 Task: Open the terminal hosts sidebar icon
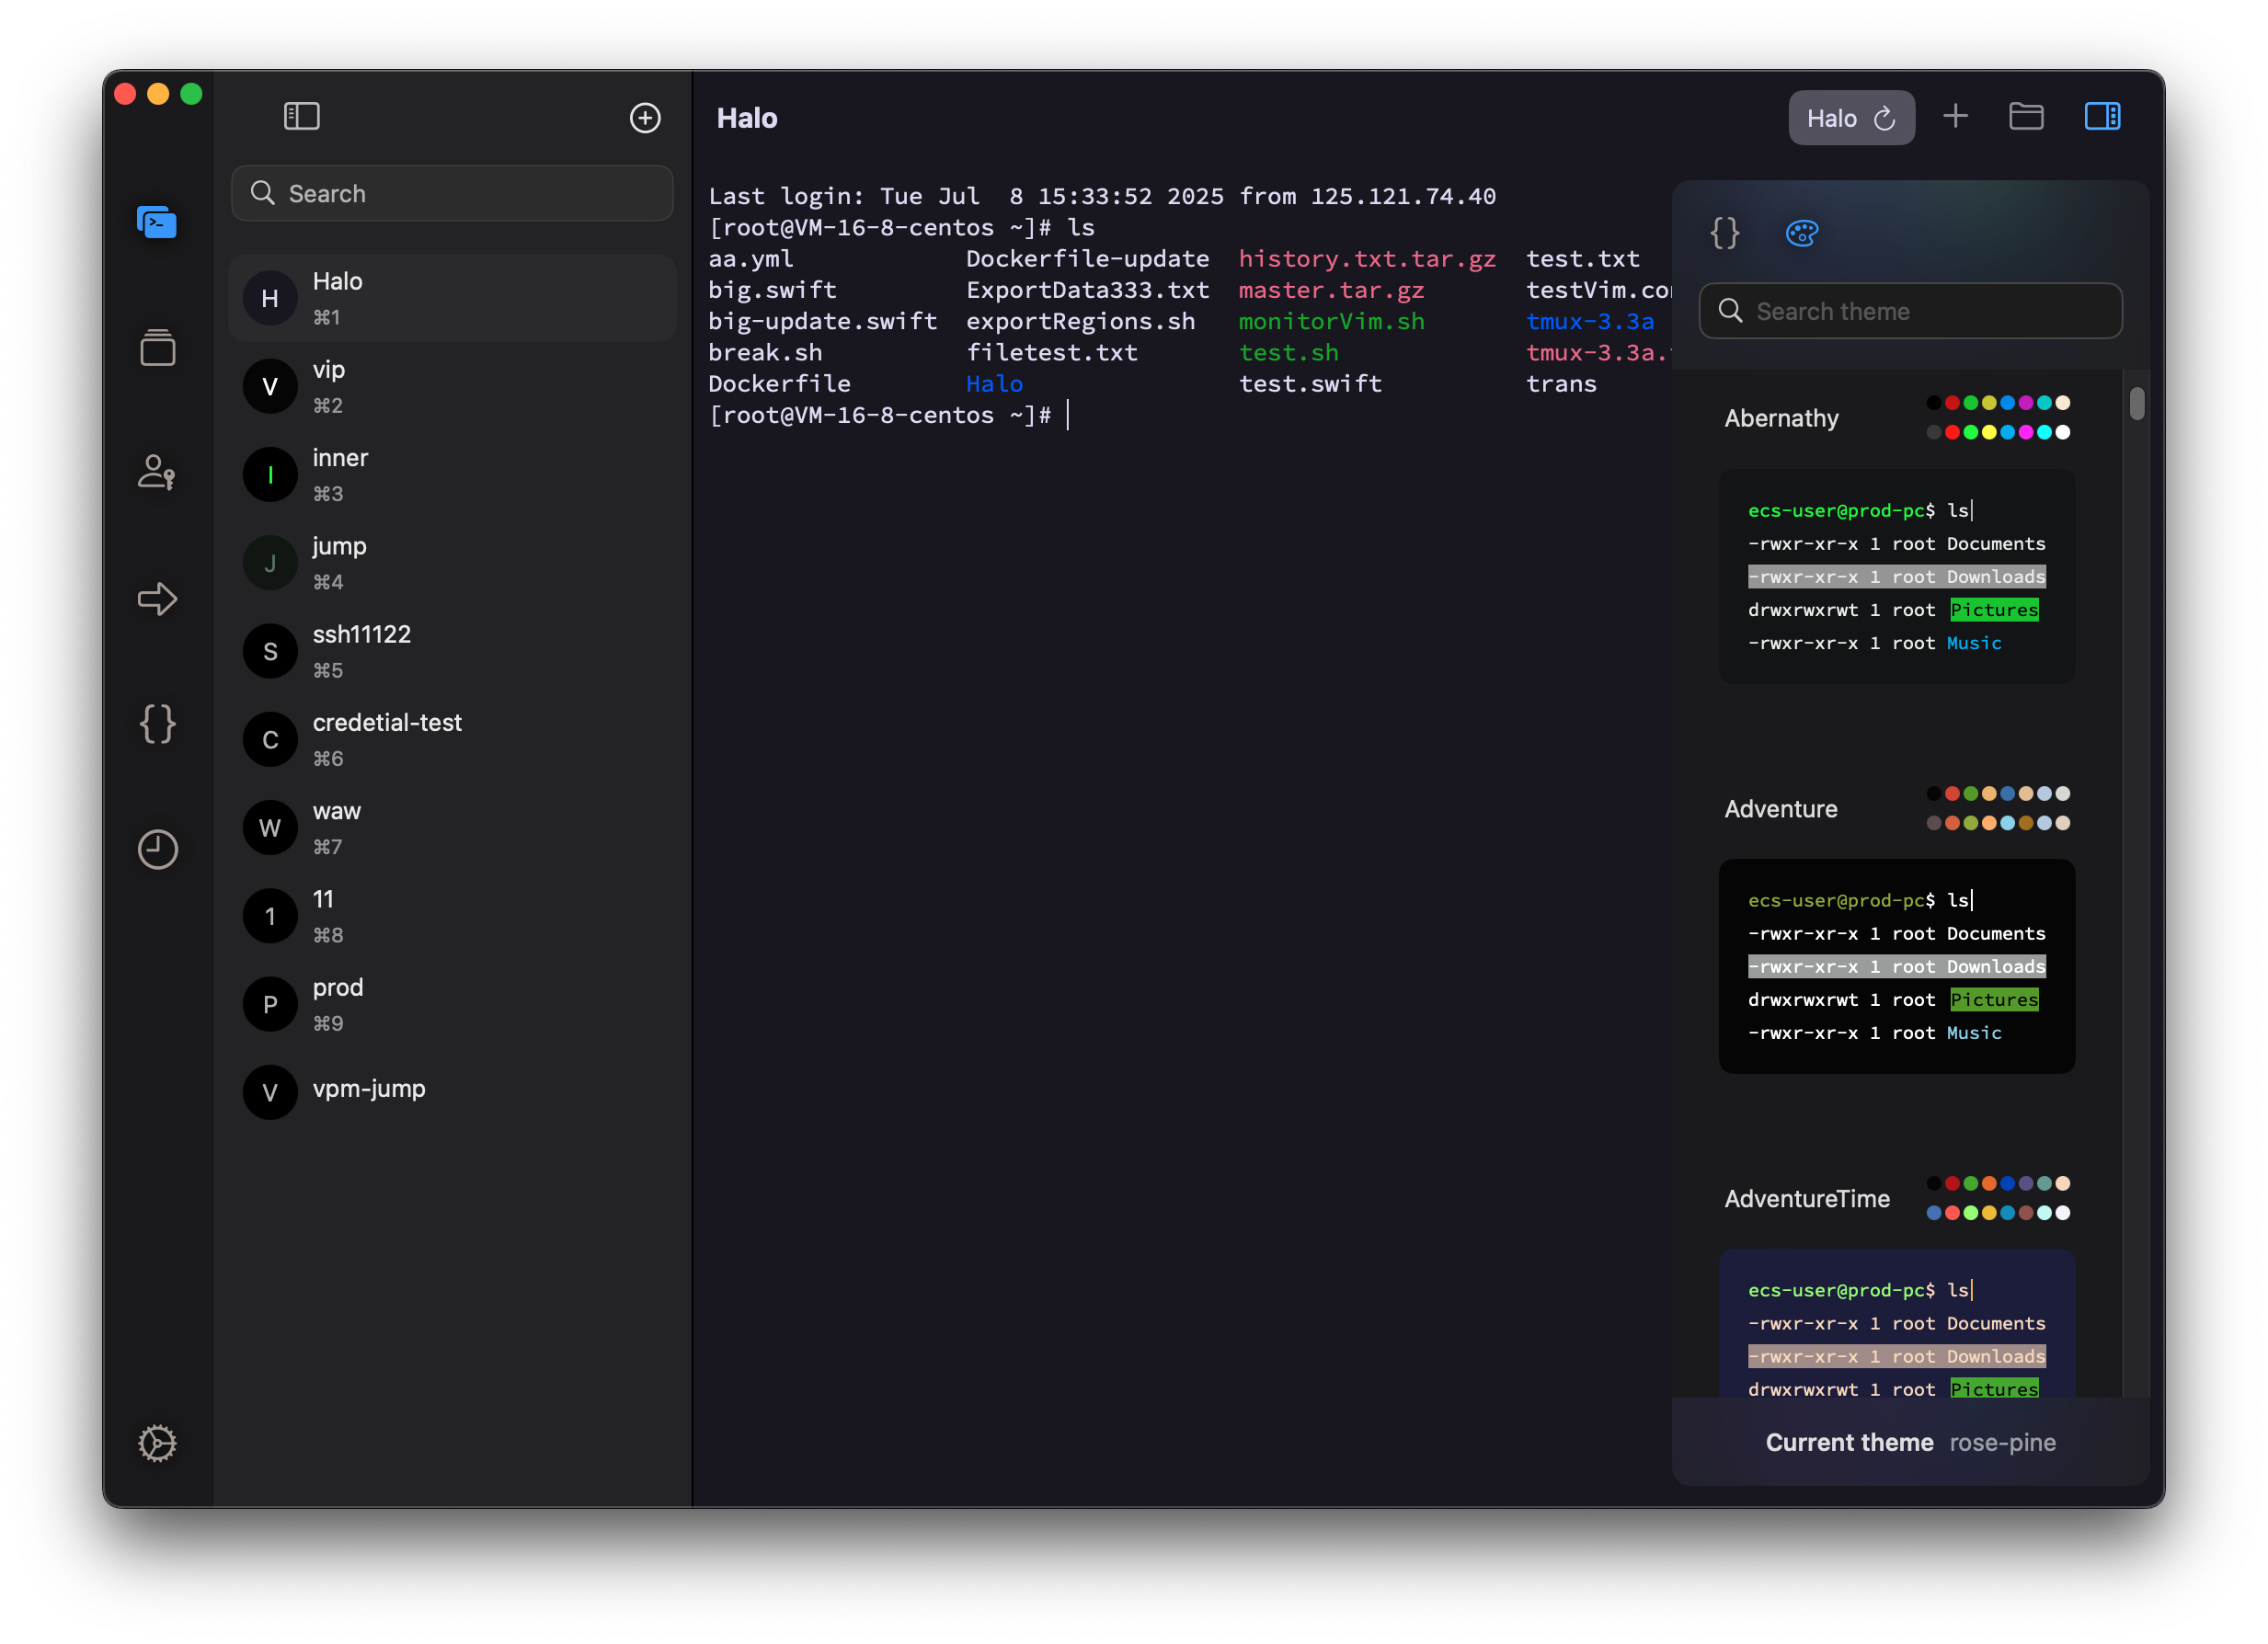pyautogui.click(x=157, y=222)
